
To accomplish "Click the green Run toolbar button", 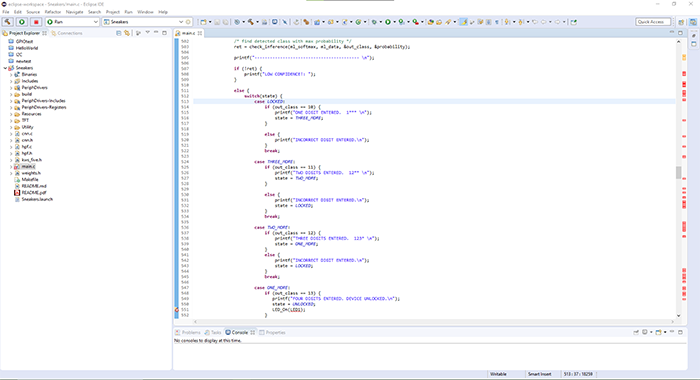I will tap(388, 22).
